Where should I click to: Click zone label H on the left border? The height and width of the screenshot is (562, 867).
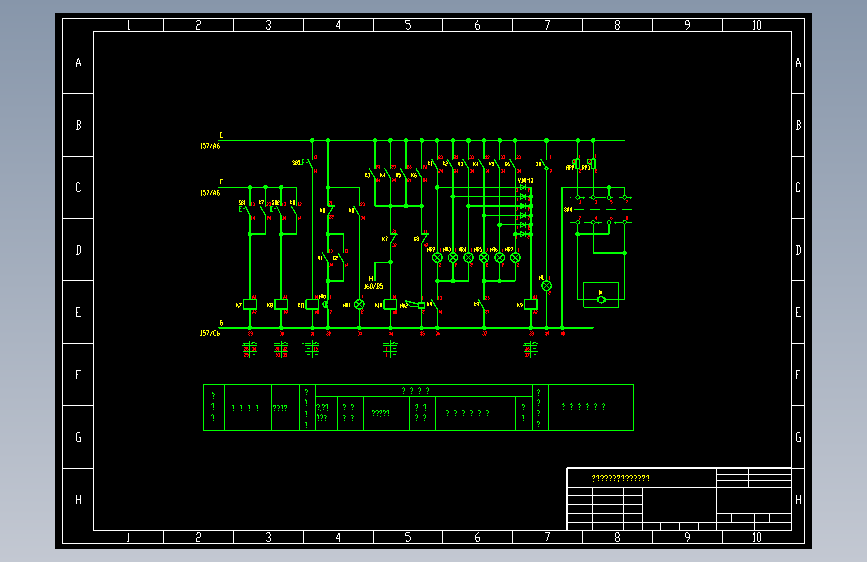pos(79,499)
